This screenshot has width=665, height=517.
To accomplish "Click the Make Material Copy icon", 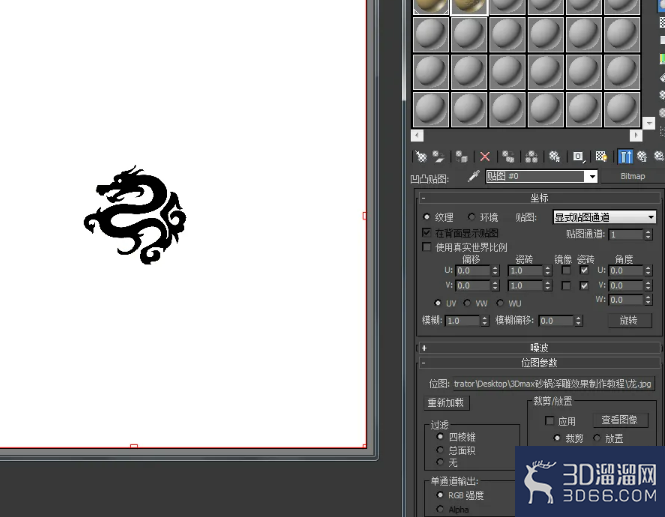I will (x=508, y=157).
